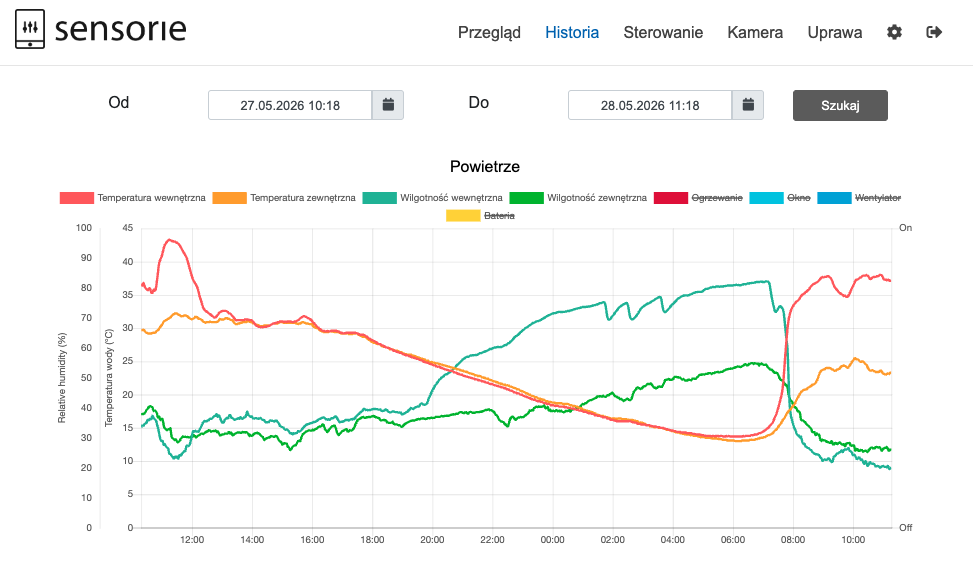
Task: Hide Wilgotność zewnętrzna series
Action: point(578,198)
